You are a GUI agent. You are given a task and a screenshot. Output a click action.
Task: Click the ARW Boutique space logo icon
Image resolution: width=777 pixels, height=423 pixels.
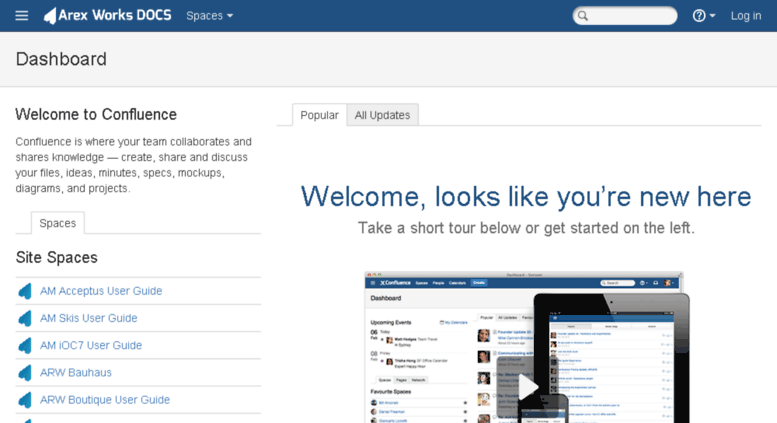tap(25, 400)
